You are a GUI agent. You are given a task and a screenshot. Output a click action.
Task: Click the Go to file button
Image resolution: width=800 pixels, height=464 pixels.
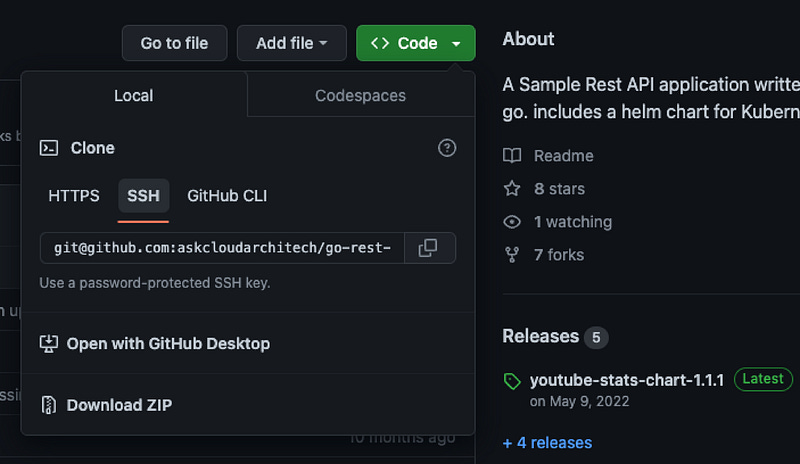click(x=174, y=43)
